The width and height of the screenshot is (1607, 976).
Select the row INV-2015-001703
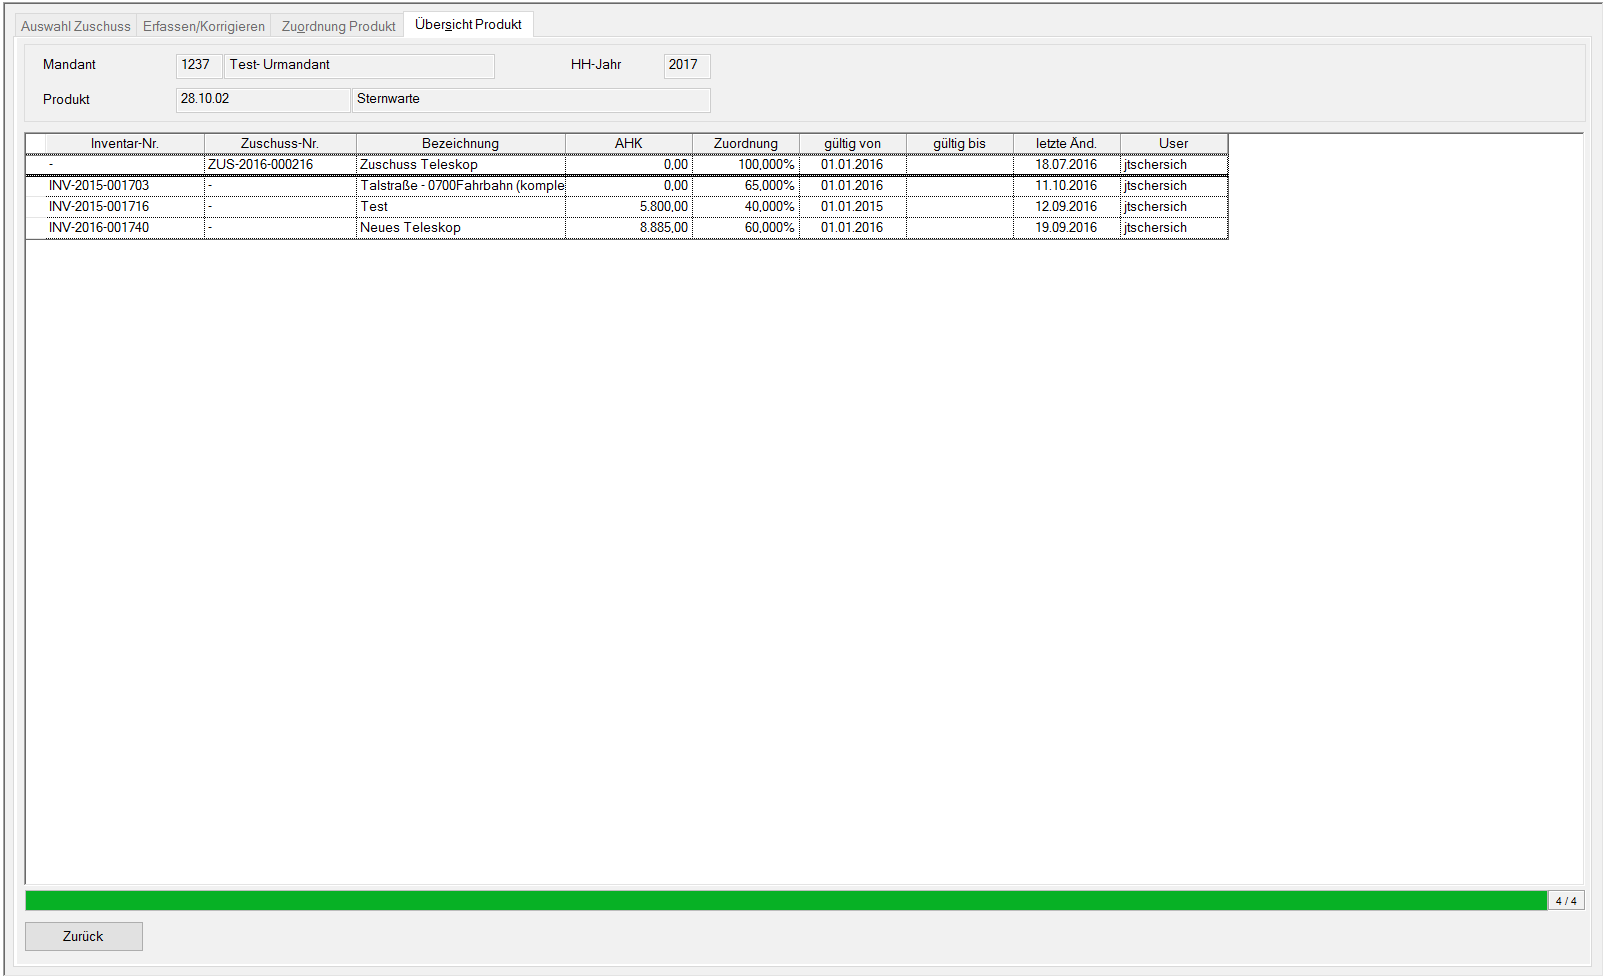(99, 186)
